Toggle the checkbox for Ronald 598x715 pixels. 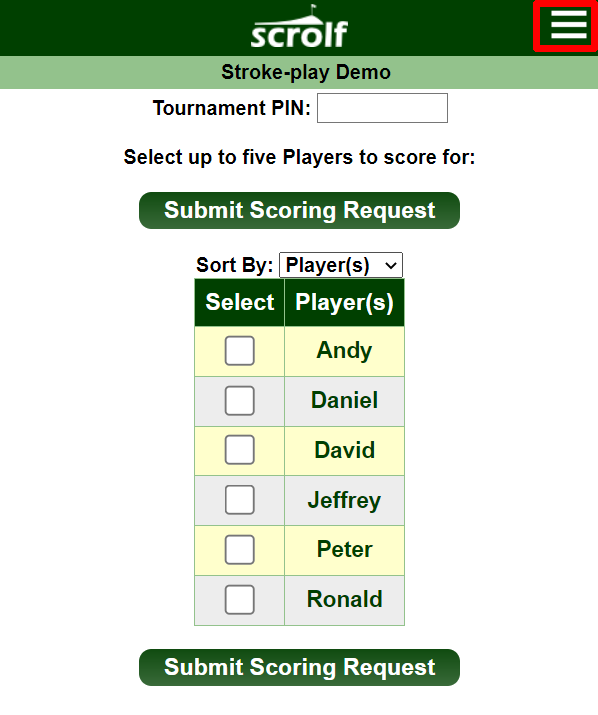(x=239, y=599)
